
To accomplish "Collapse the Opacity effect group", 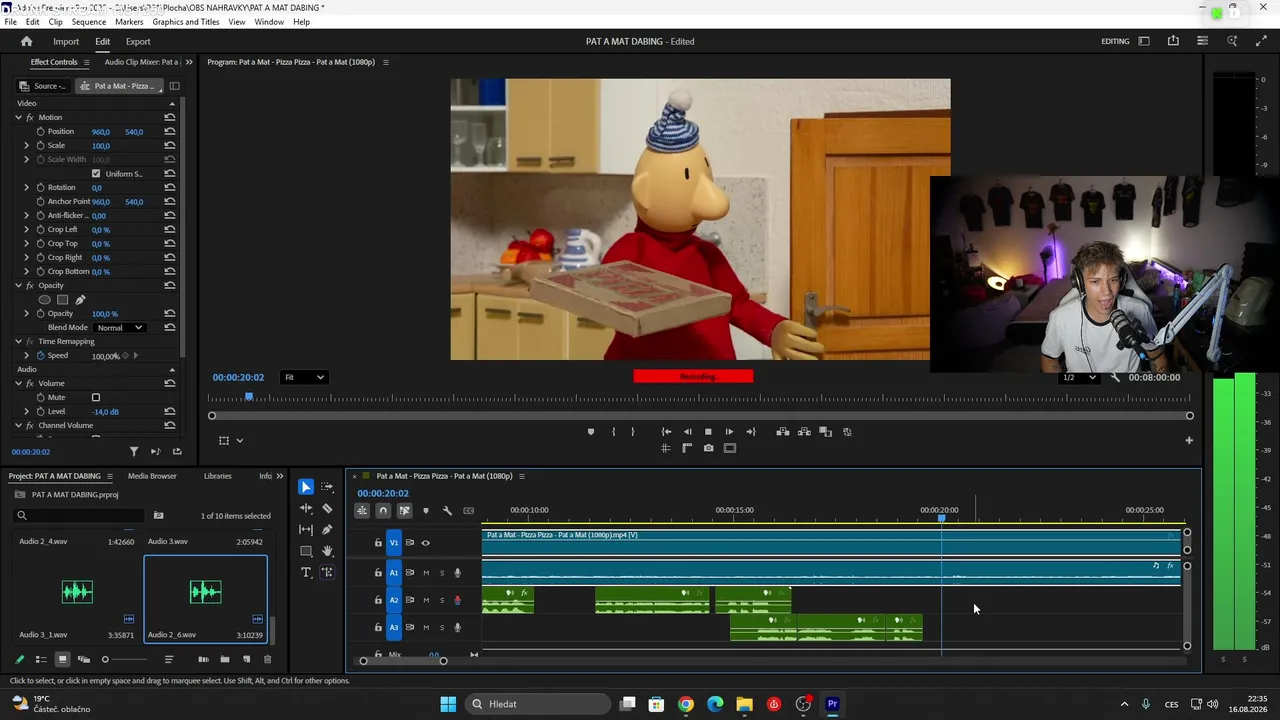I will tap(18, 285).
